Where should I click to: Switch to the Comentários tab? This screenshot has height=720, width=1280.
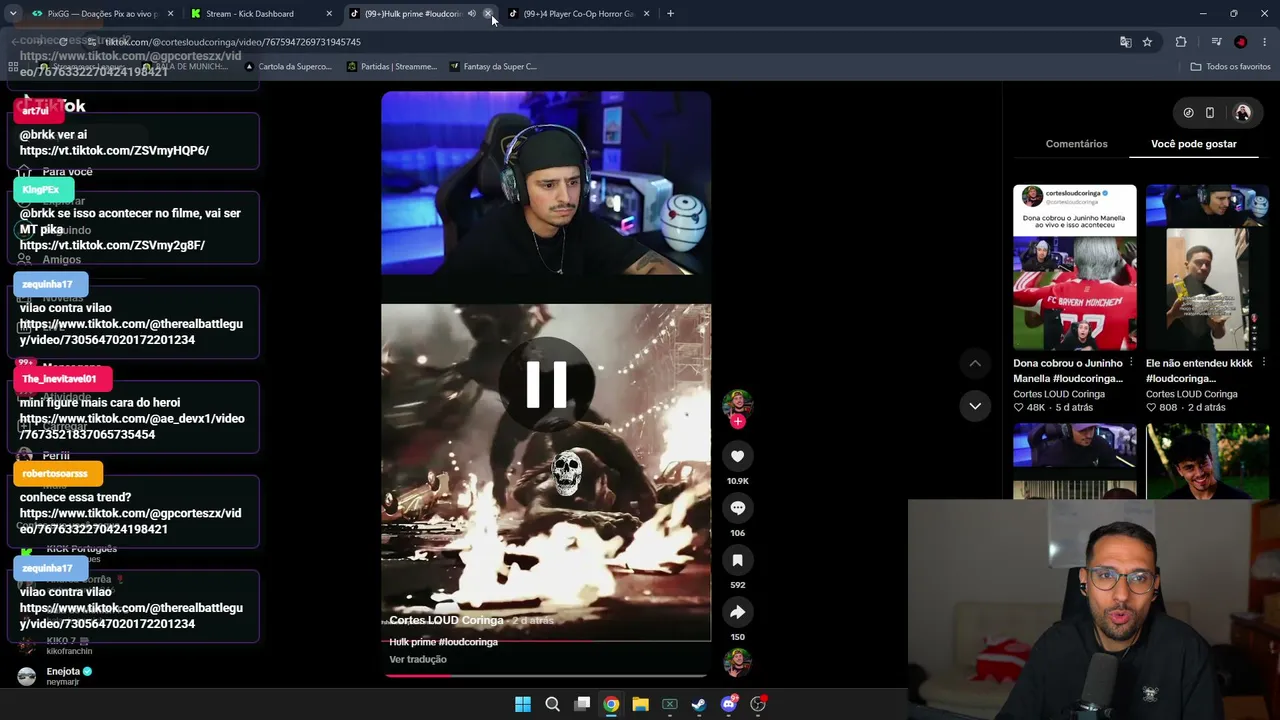[1076, 144]
